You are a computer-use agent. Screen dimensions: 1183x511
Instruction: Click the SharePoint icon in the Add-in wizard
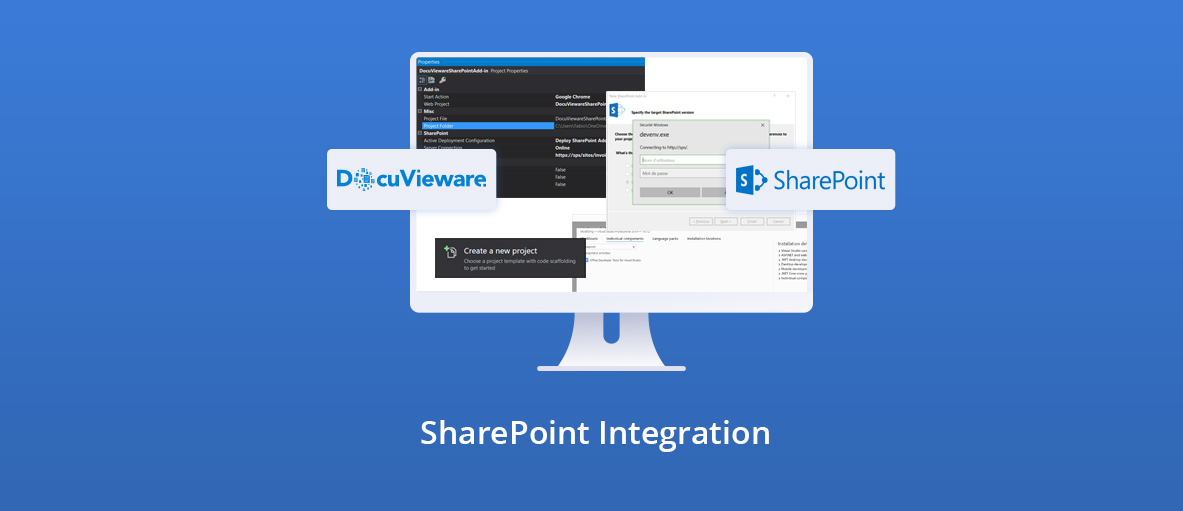click(x=617, y=110)
